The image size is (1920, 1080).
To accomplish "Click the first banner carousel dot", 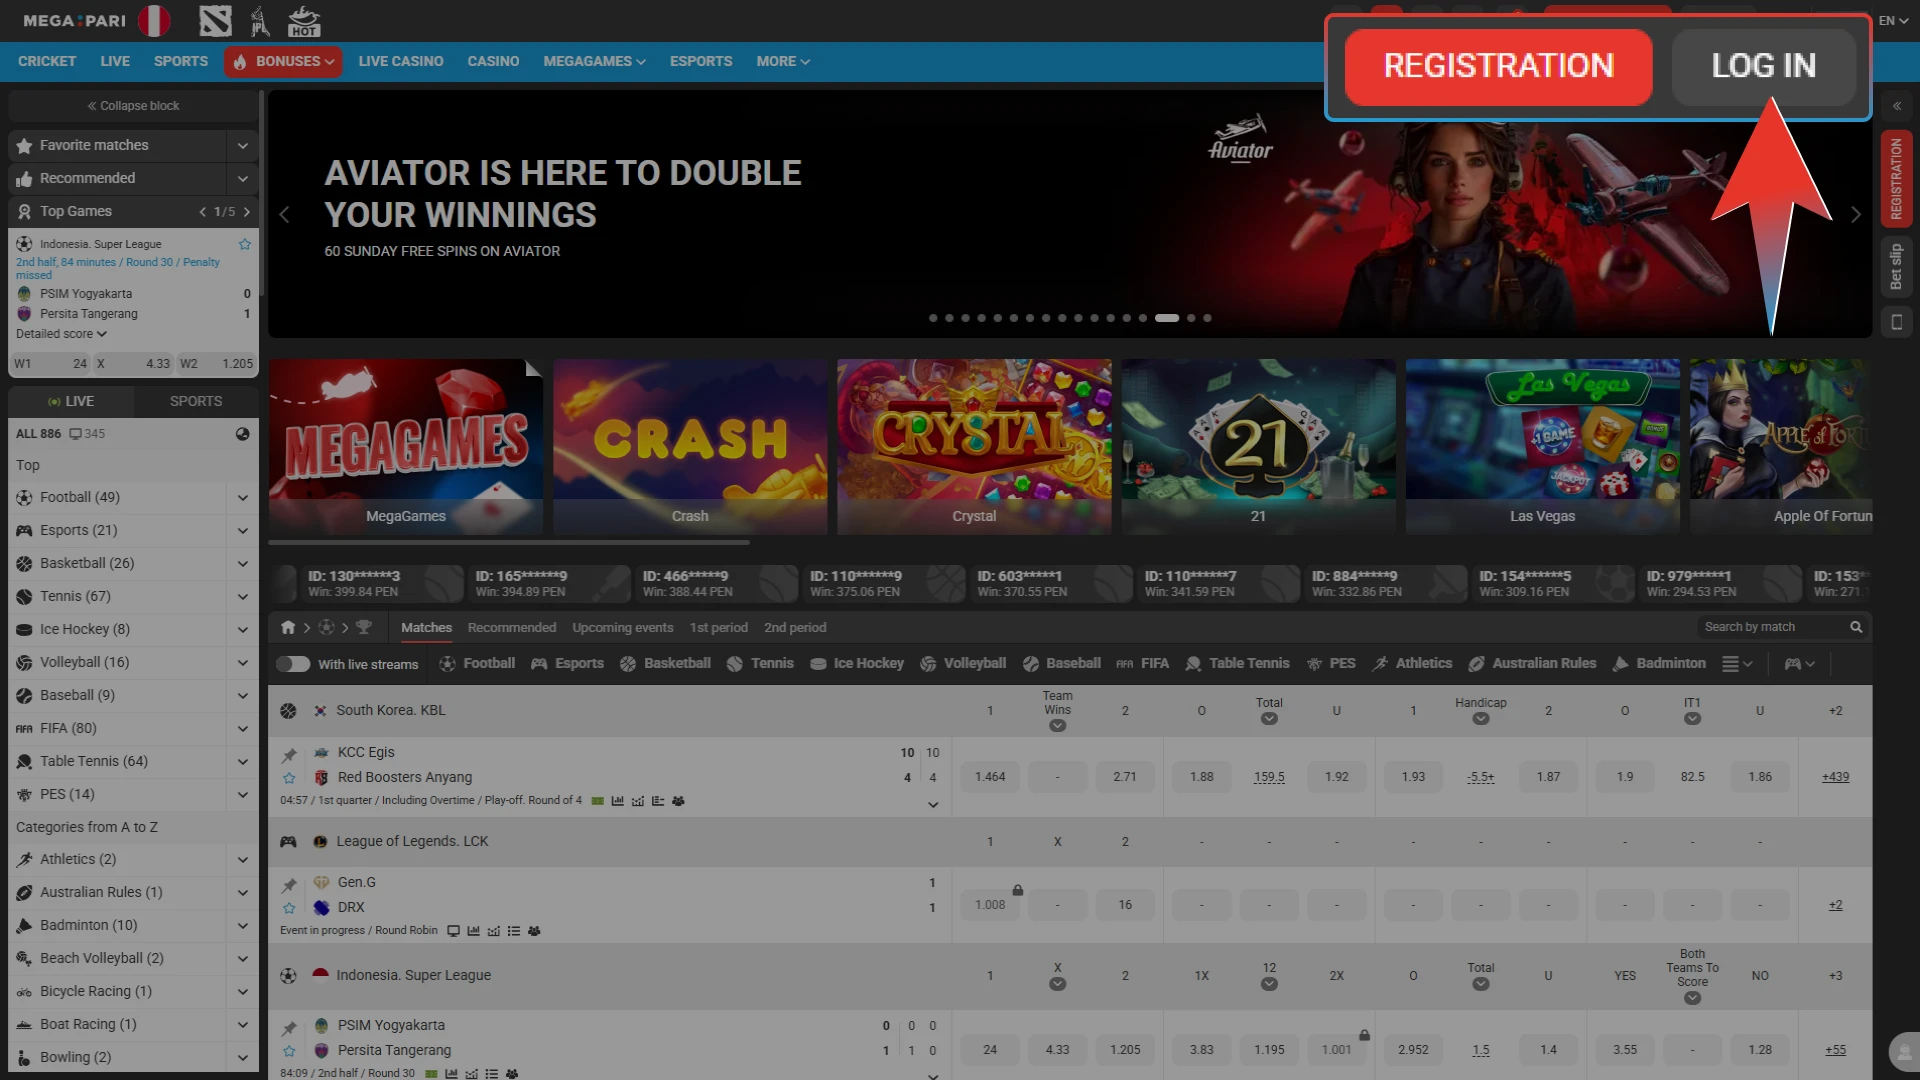I will [x=933, y=318].
